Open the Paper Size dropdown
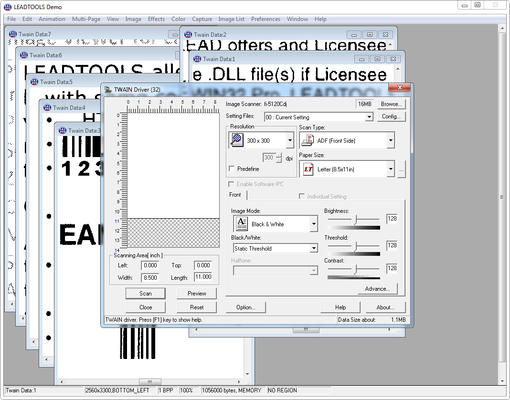Screen dimensions: 510x400 coord(390,169)
